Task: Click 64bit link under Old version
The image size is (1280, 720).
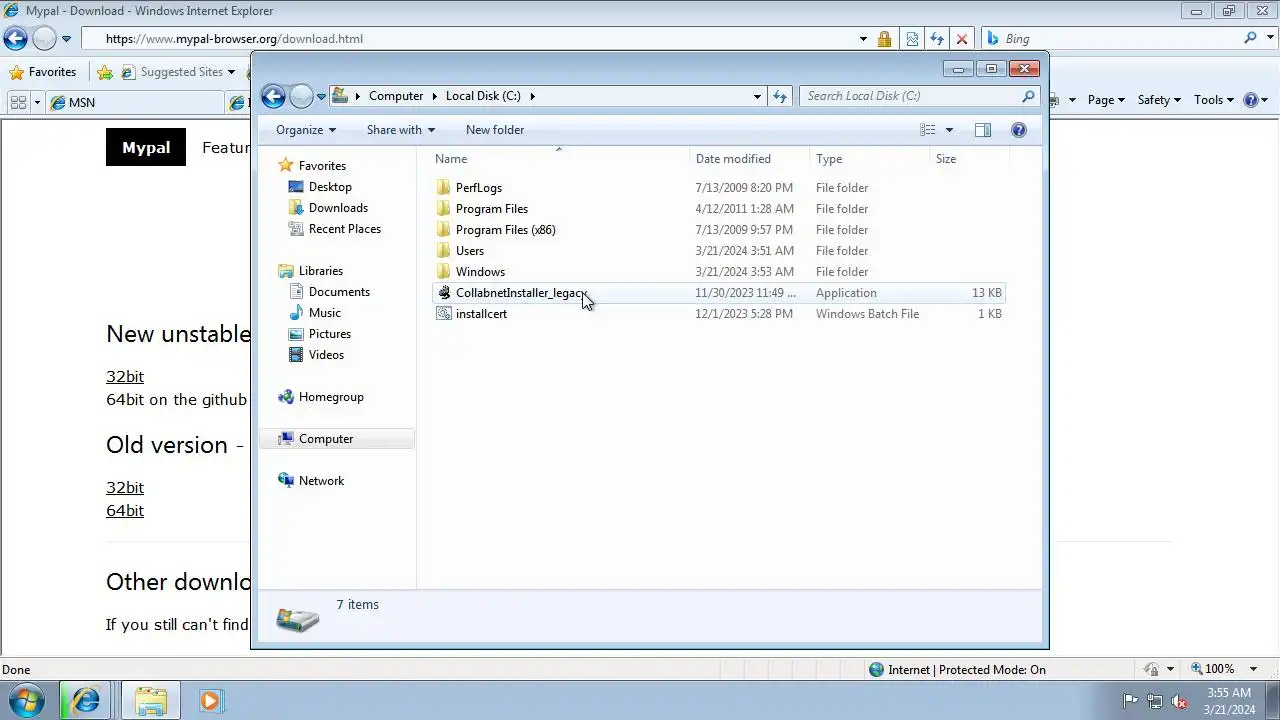Action: (125, 511)
